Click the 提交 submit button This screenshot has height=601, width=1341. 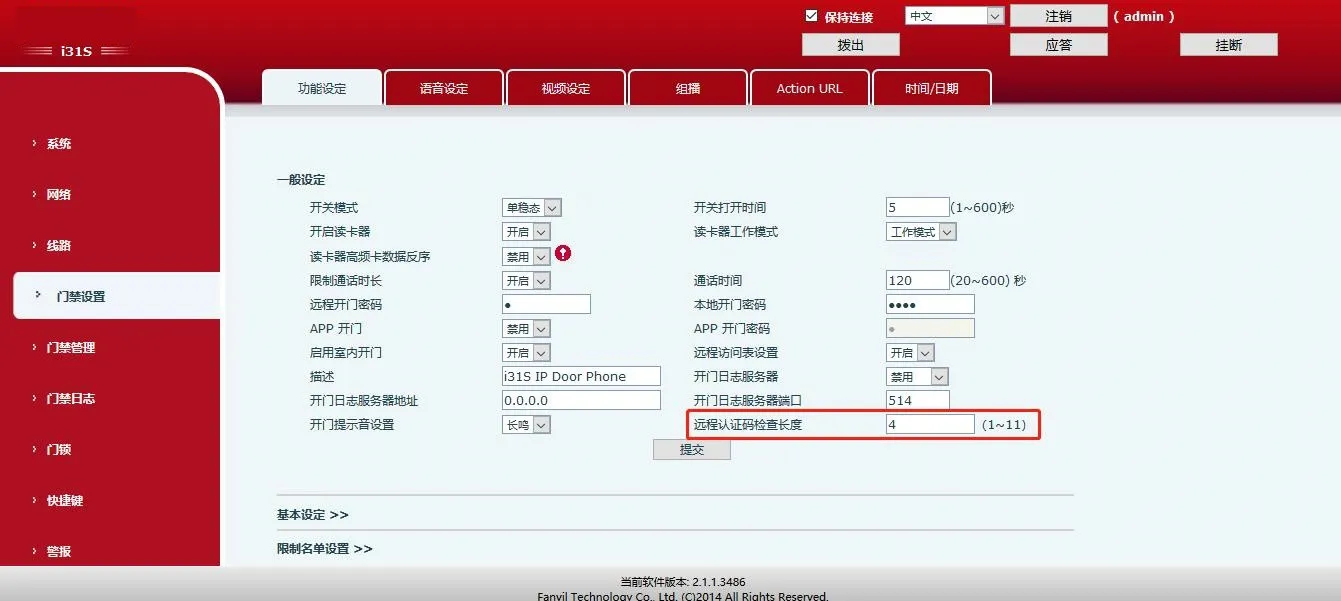(692, 449)
